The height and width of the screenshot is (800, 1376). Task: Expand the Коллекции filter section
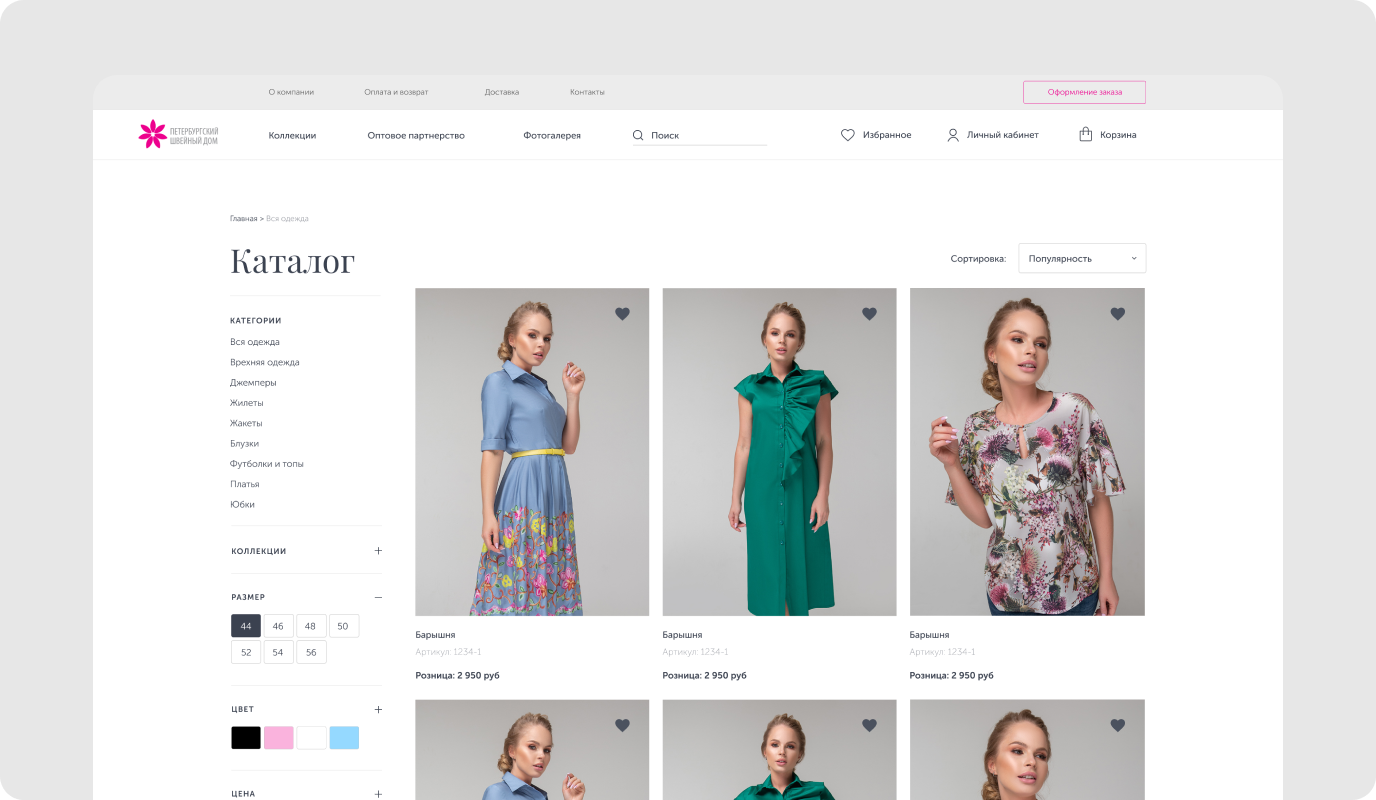(x=378, y=551)
